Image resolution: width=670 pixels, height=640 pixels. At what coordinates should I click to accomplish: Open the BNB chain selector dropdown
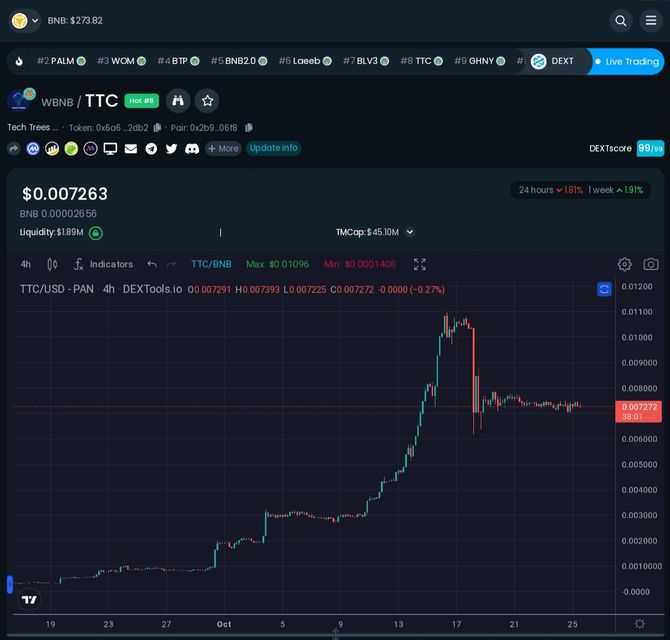[25, 21]
